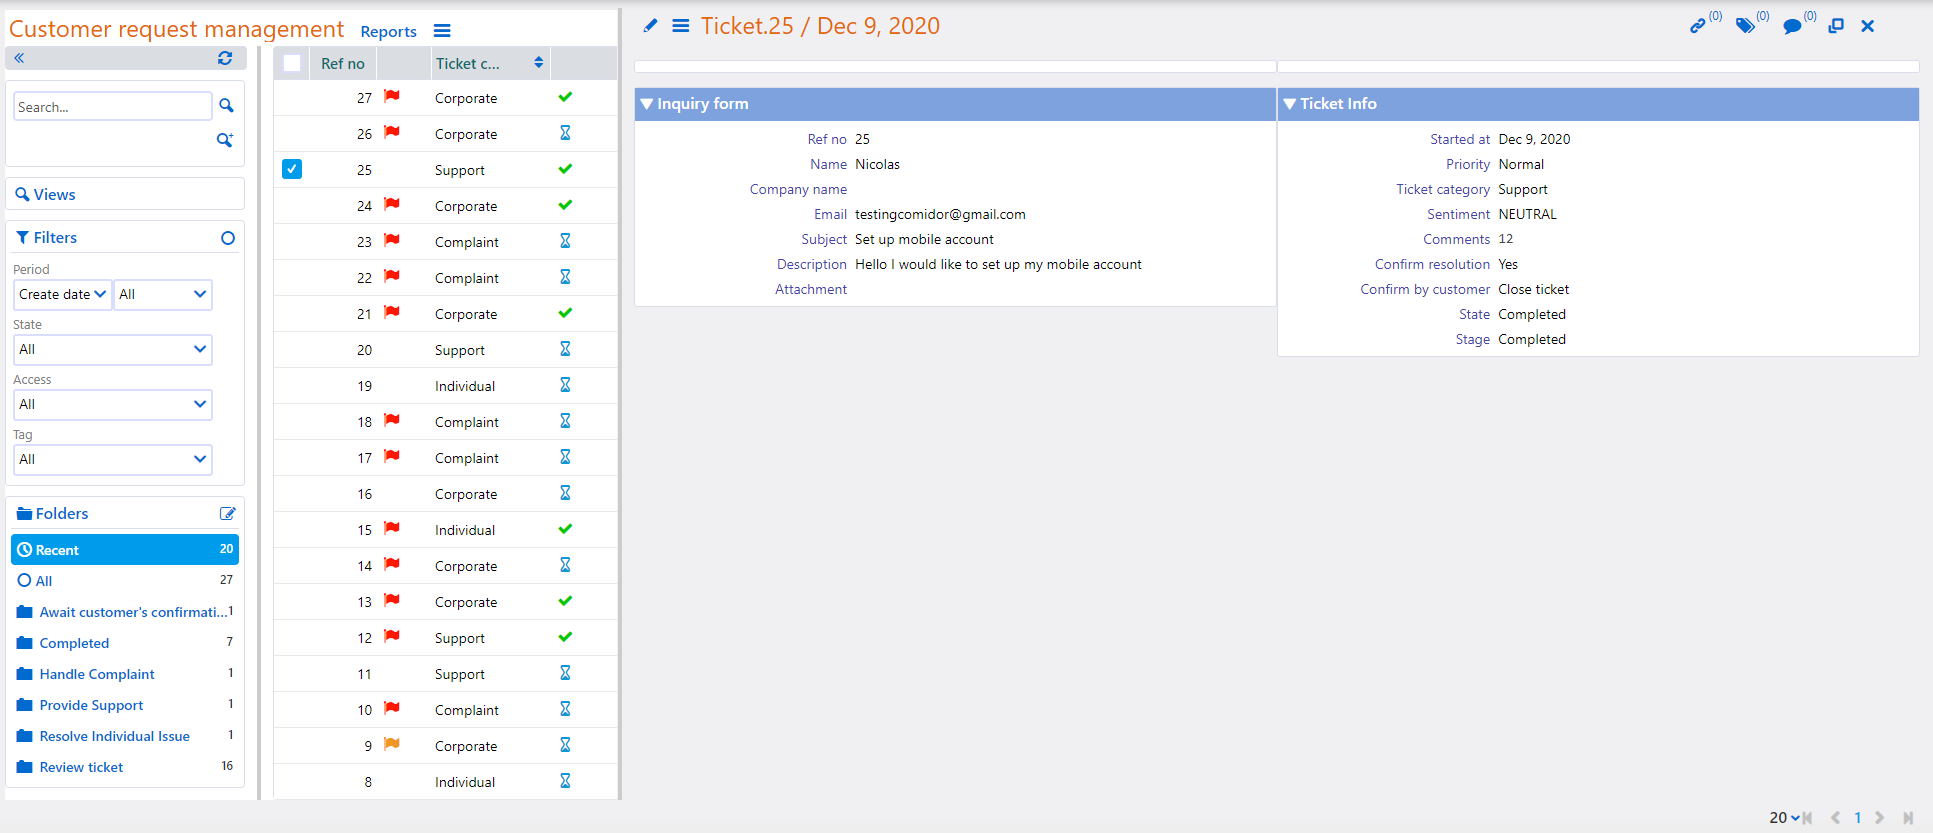Open the comments speech bubble icon
The image size is (1933, 833).
pyautogui.click(x=1792, y=26)
